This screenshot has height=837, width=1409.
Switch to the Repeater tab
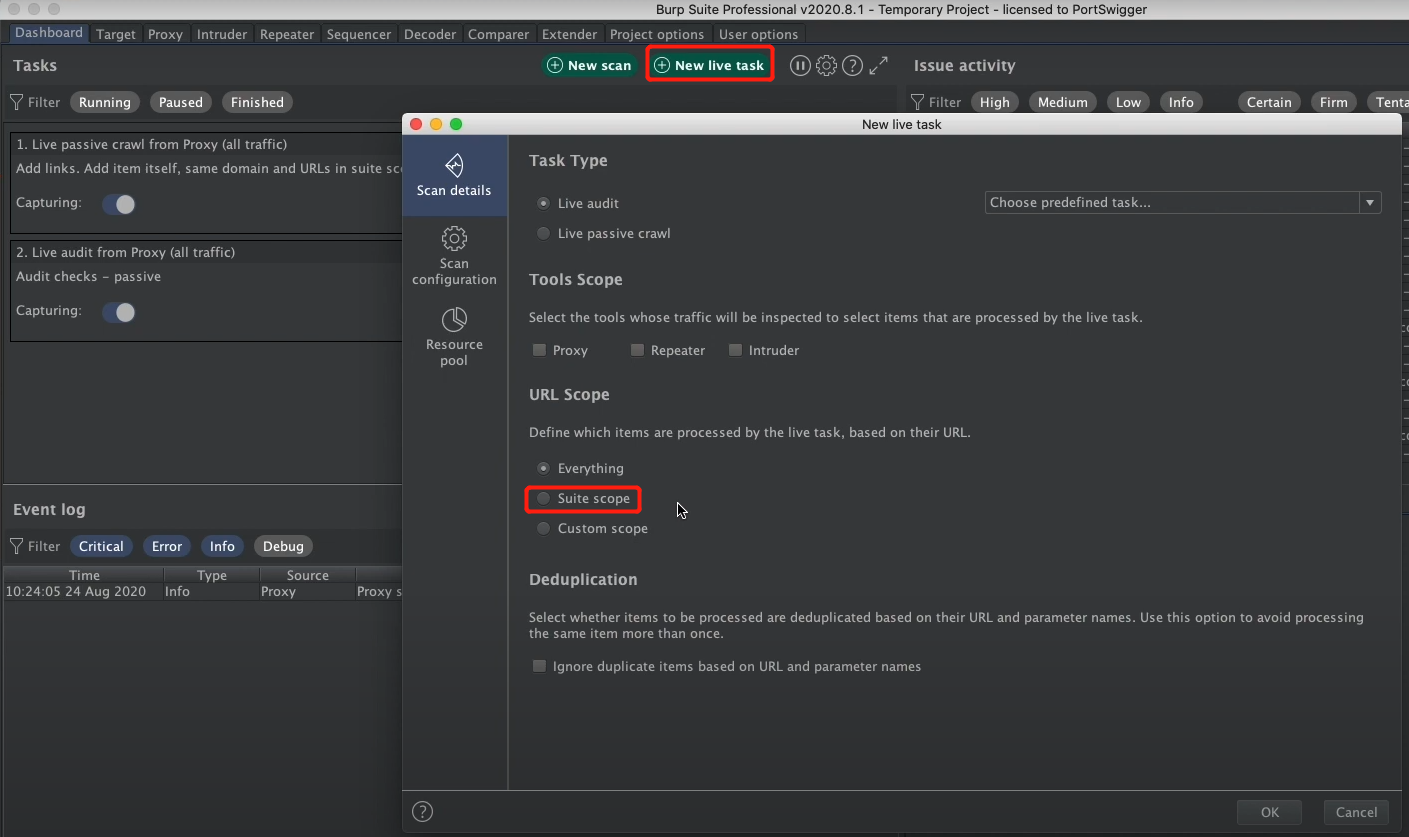coord(287,34)
